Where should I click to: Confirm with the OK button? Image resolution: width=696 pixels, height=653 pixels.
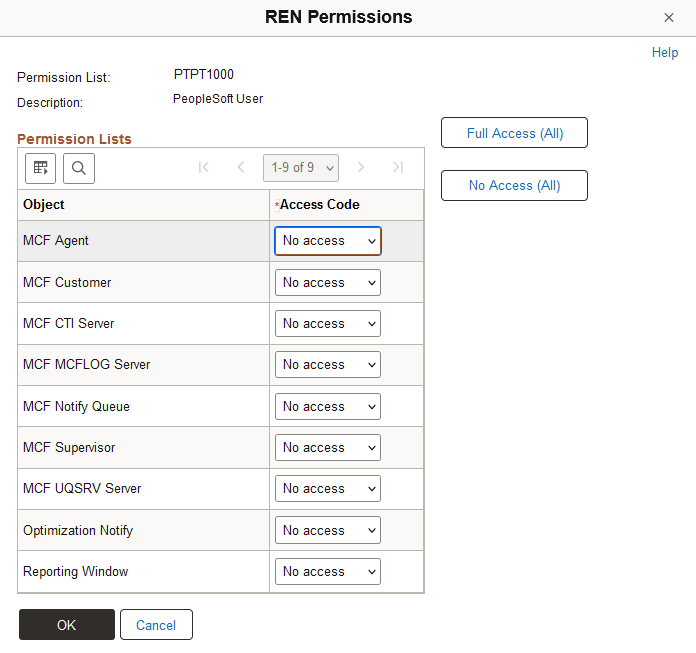tap(67, 625)
